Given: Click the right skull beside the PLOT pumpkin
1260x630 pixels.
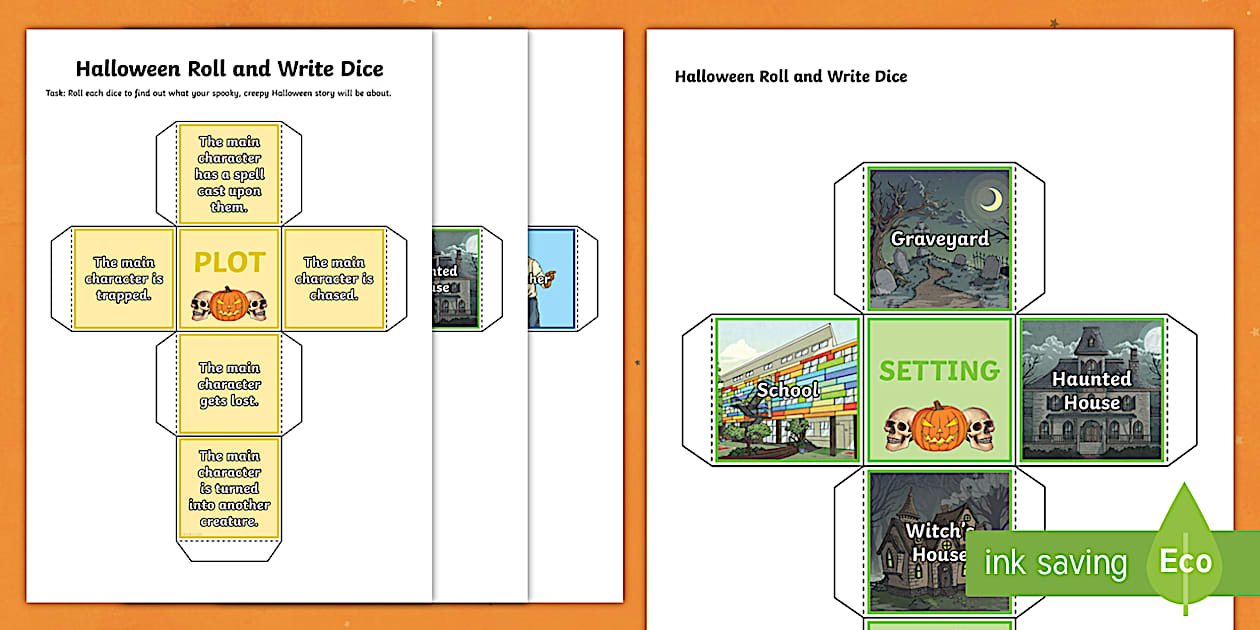Looking at the screenshot, I should click(257, 306).
